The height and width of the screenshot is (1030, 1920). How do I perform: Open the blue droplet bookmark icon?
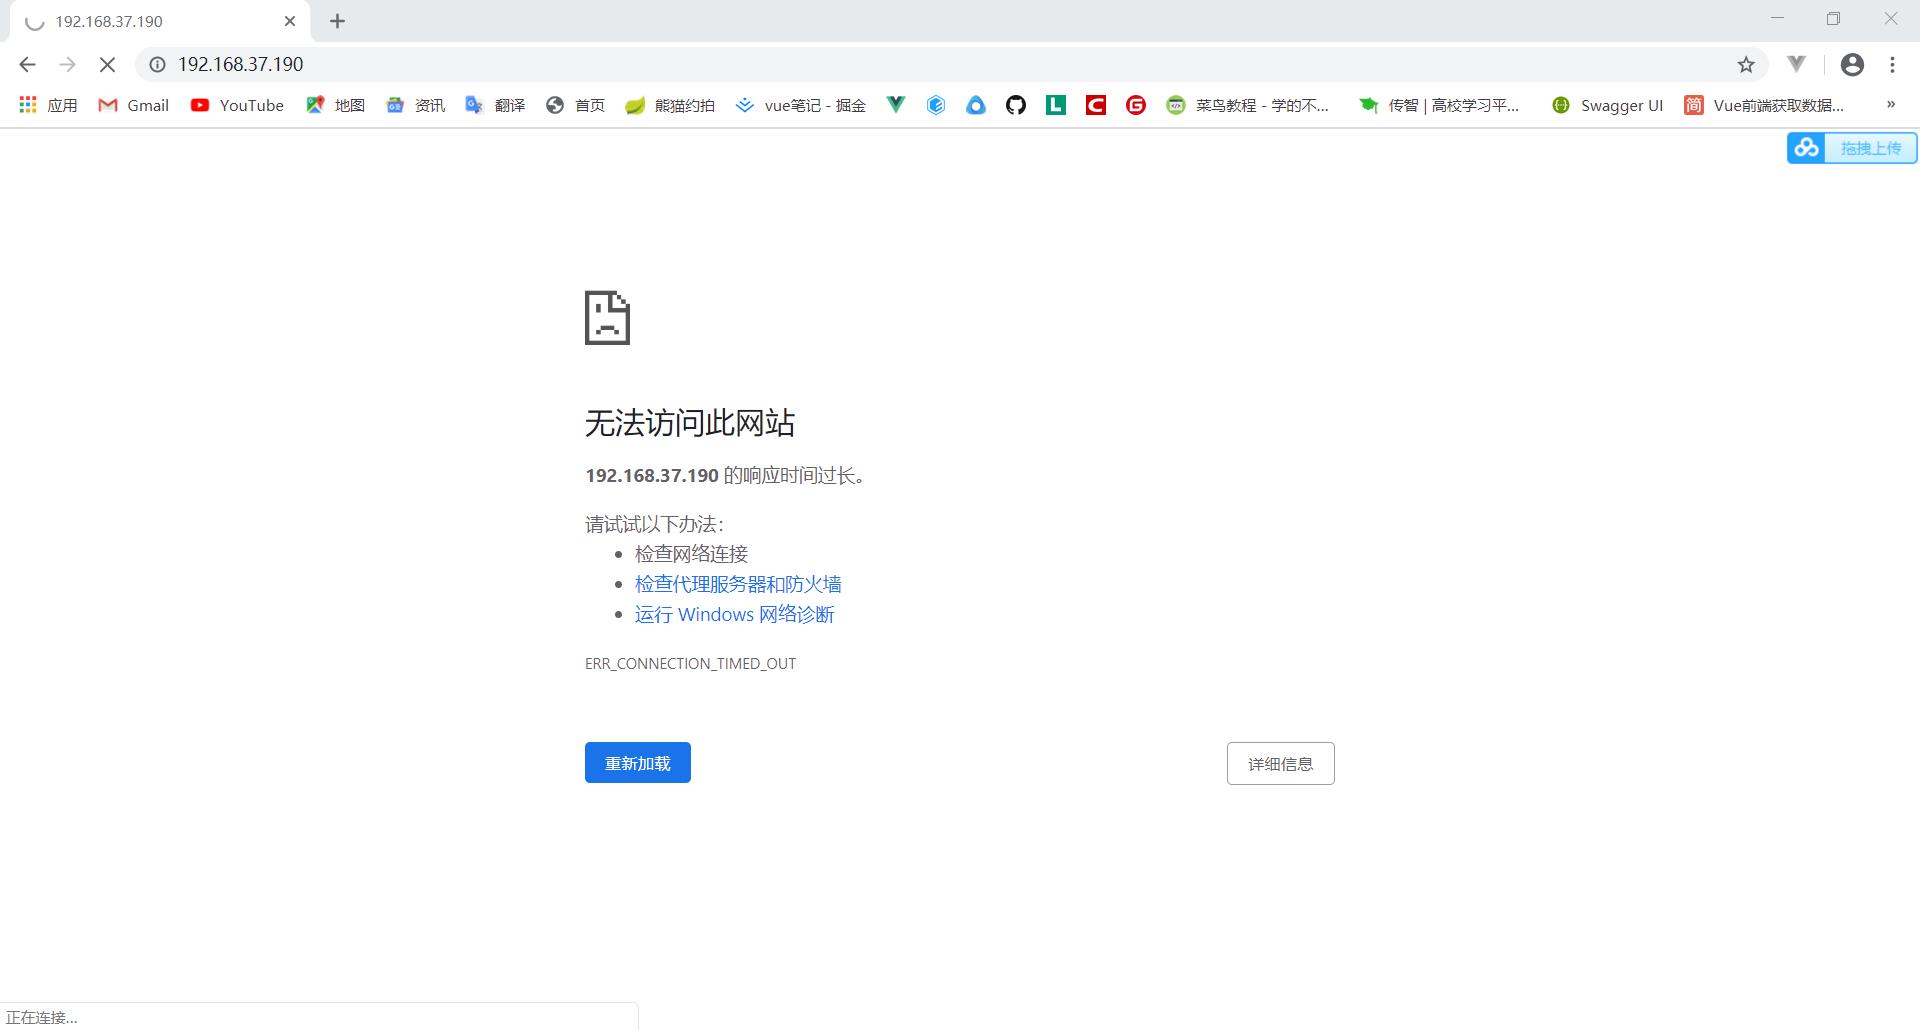tap(976, 105)
